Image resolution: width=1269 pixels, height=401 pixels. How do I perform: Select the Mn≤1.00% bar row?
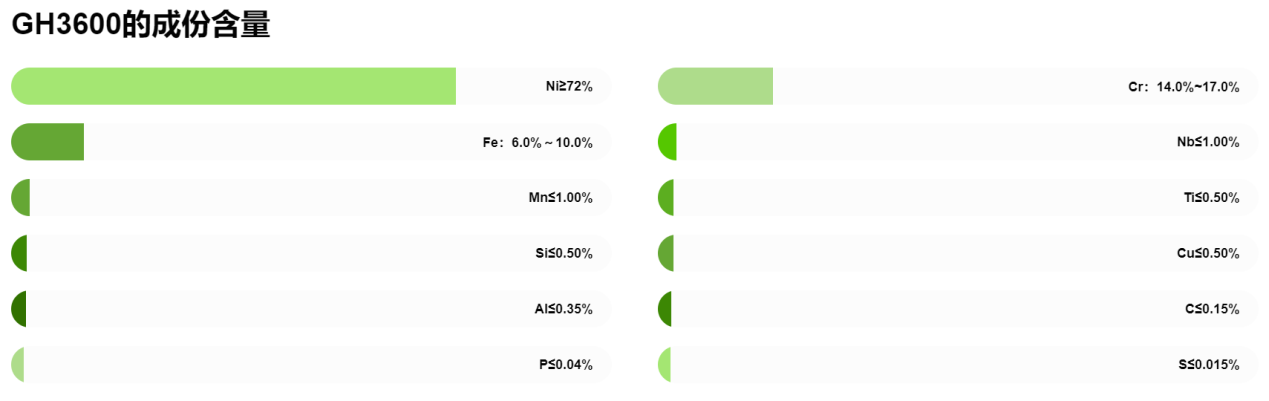tap(310, 198)
